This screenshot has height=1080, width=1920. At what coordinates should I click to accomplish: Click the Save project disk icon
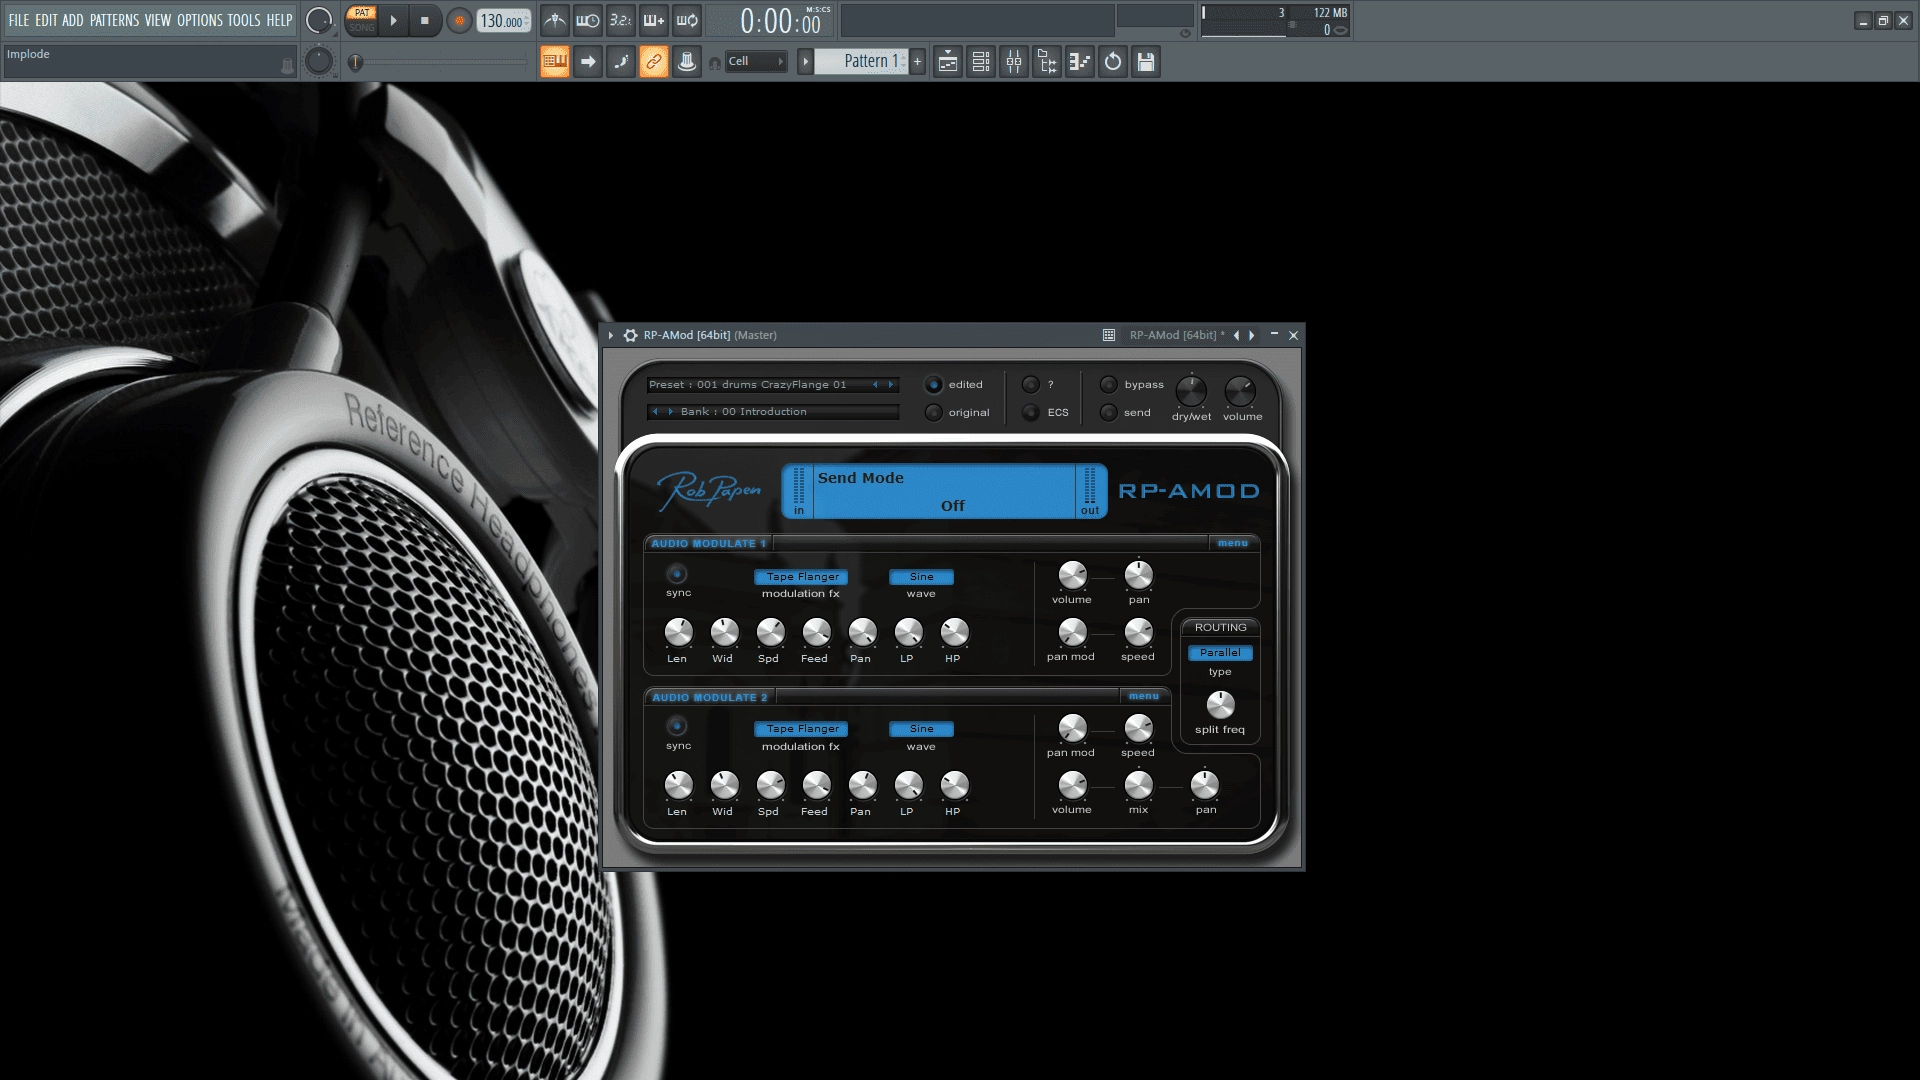(1146, 62)
